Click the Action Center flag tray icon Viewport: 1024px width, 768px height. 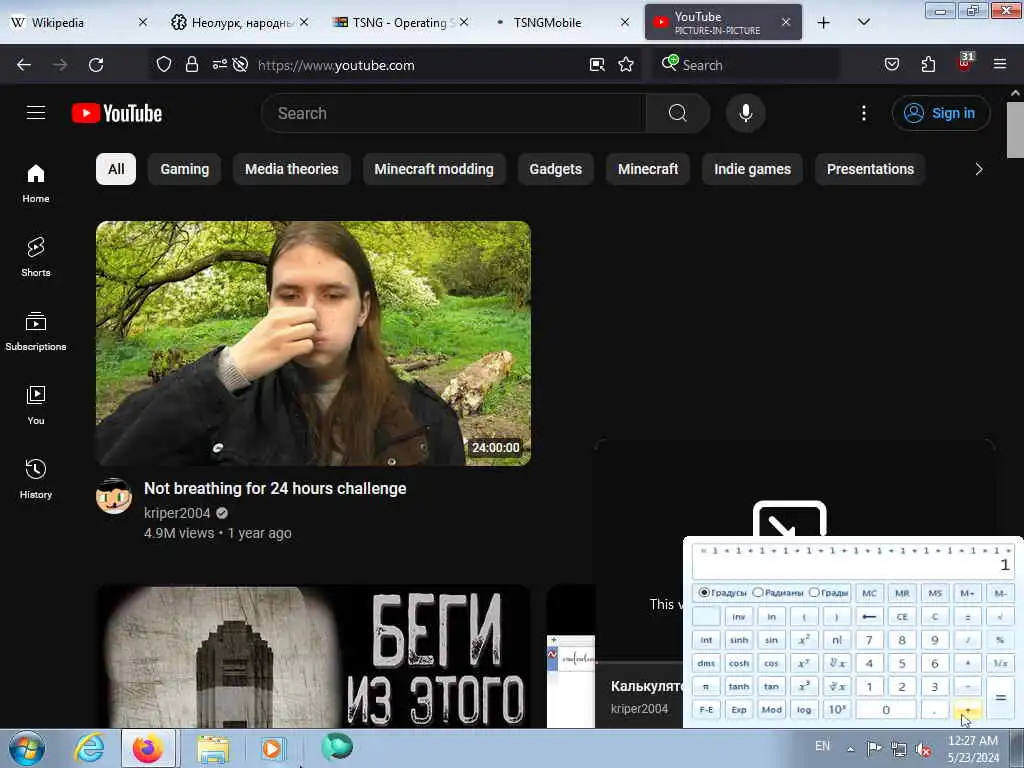pos(874,748)
